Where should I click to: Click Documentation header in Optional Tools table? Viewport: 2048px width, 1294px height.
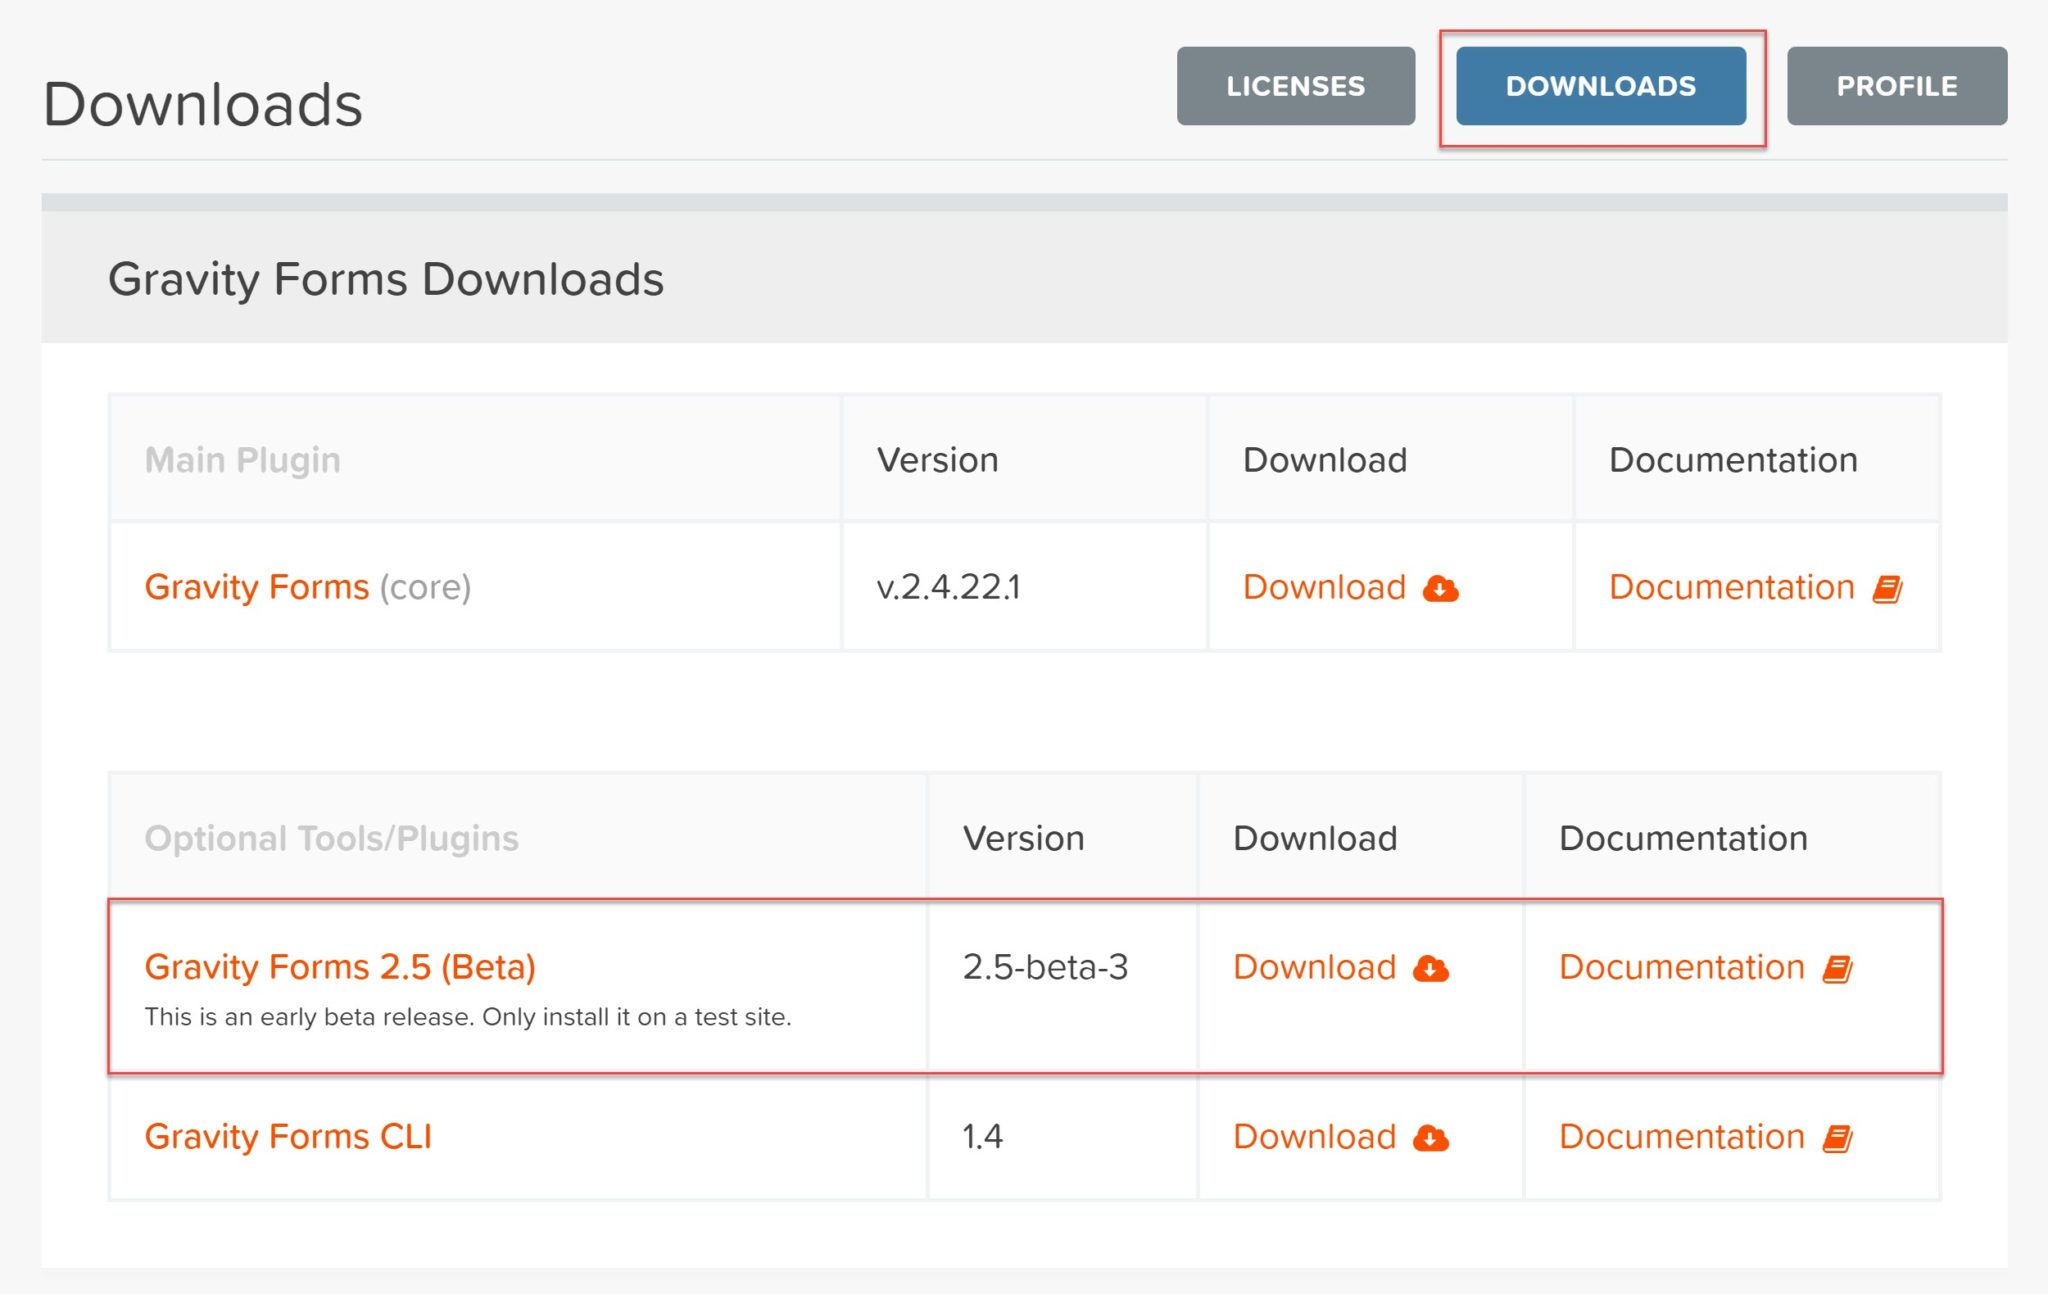click(x=1683, y=838)
